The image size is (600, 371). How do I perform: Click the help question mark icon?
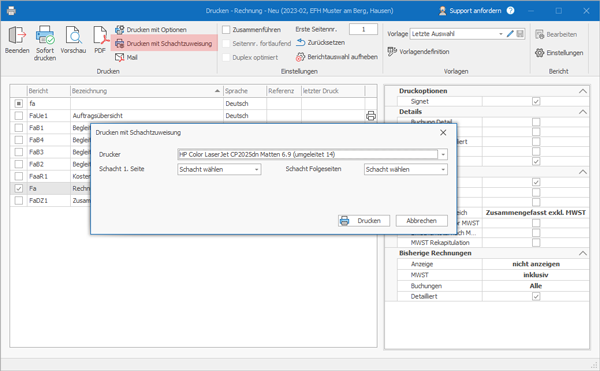(x=510, y=11)
